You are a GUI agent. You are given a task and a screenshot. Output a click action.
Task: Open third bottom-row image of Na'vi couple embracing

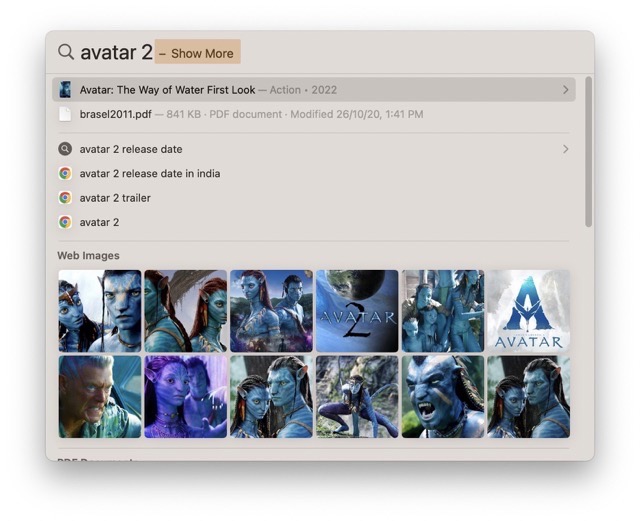point(271,397)
